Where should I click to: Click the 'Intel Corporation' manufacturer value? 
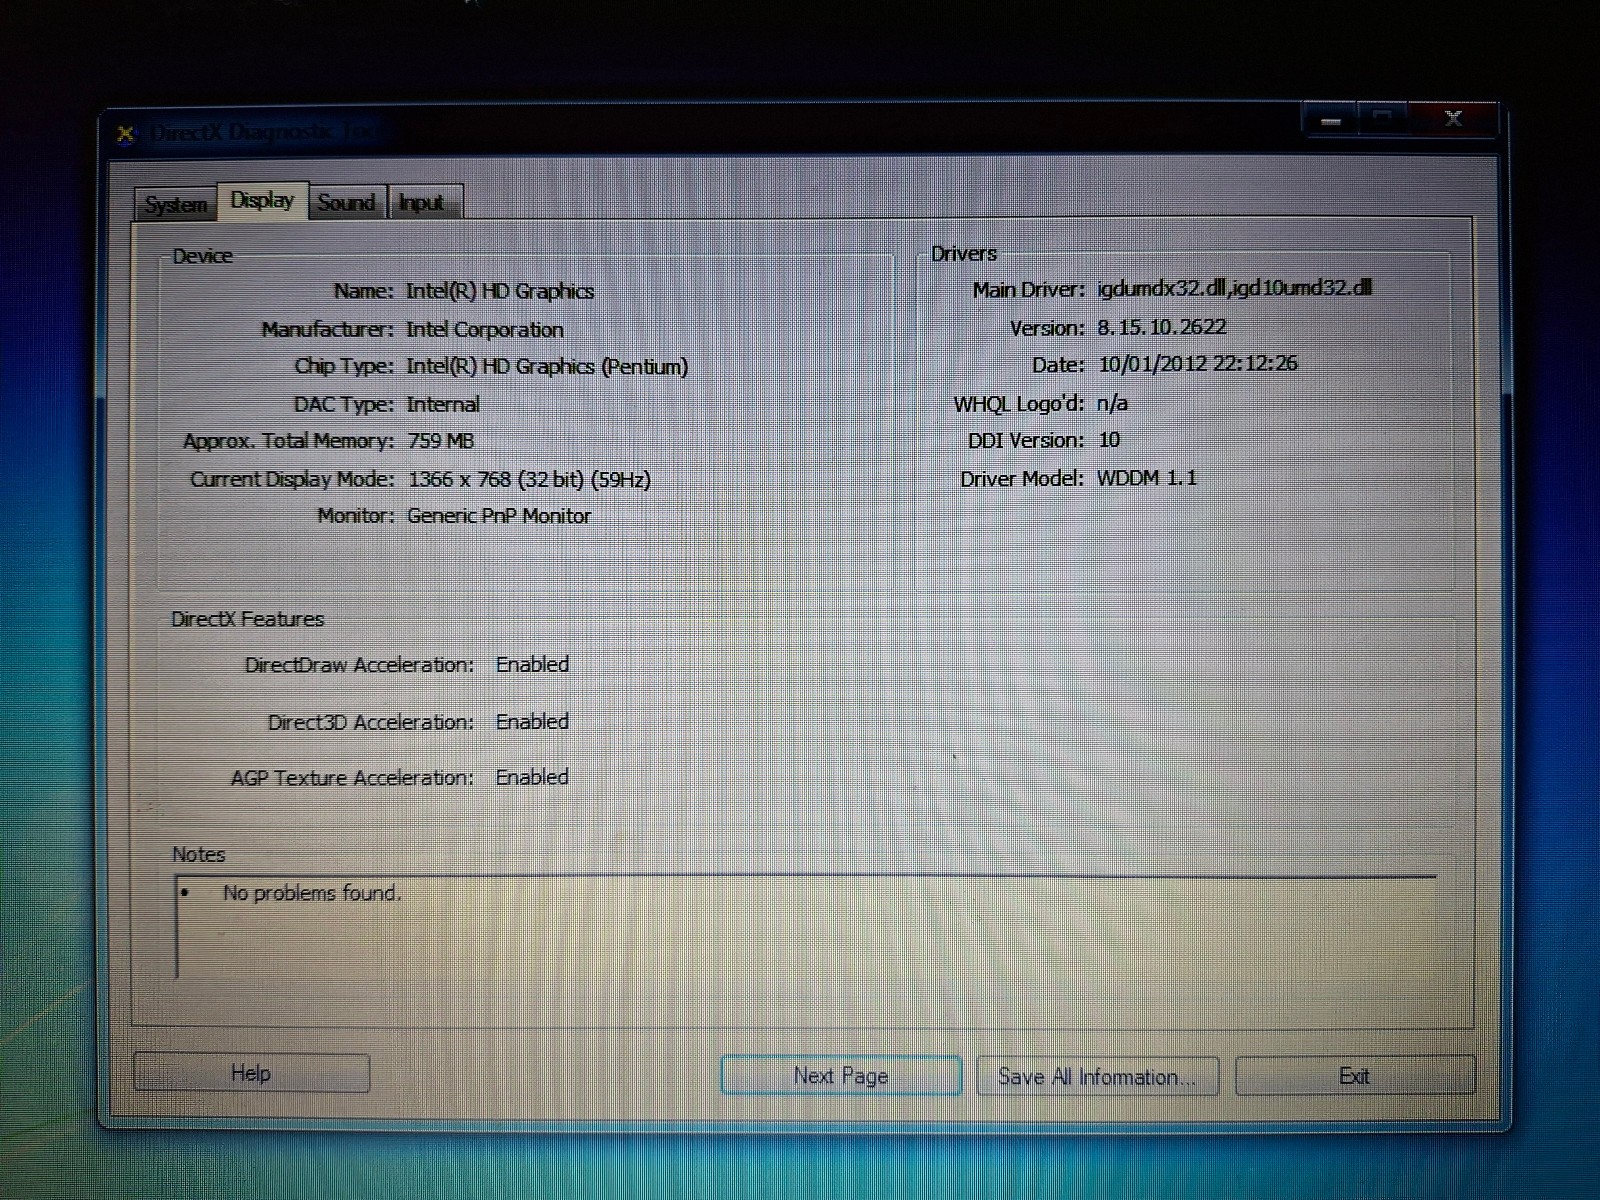[485, 329]
